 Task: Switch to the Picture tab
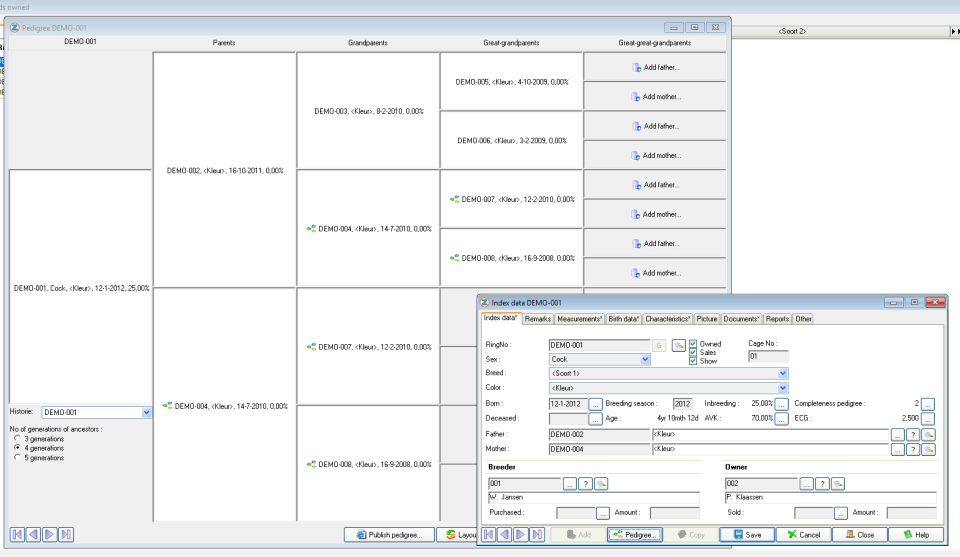[707, 319]
